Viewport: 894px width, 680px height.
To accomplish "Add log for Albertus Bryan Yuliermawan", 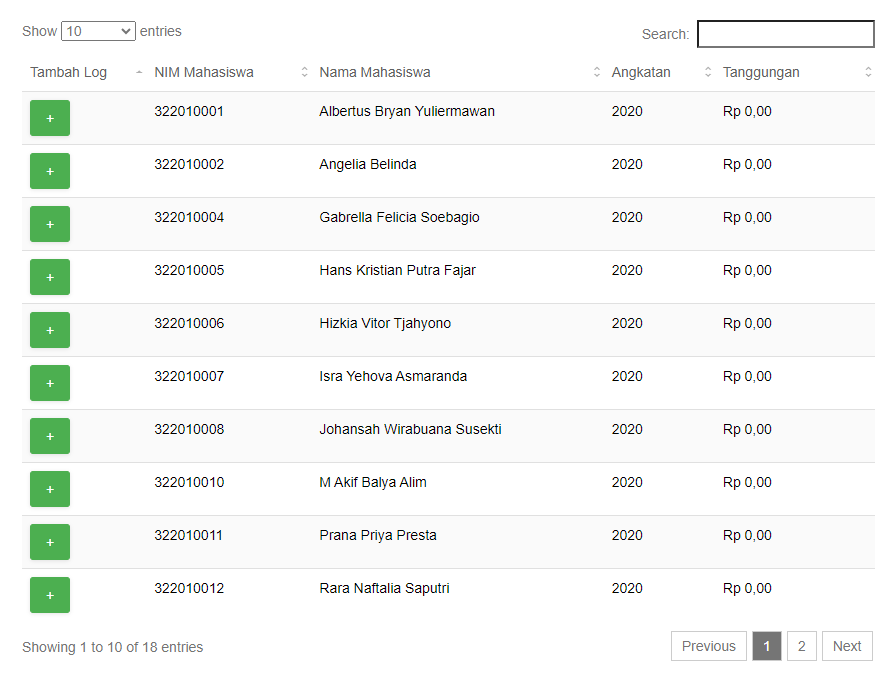I will pyautogui.click(x=50, y=118).
